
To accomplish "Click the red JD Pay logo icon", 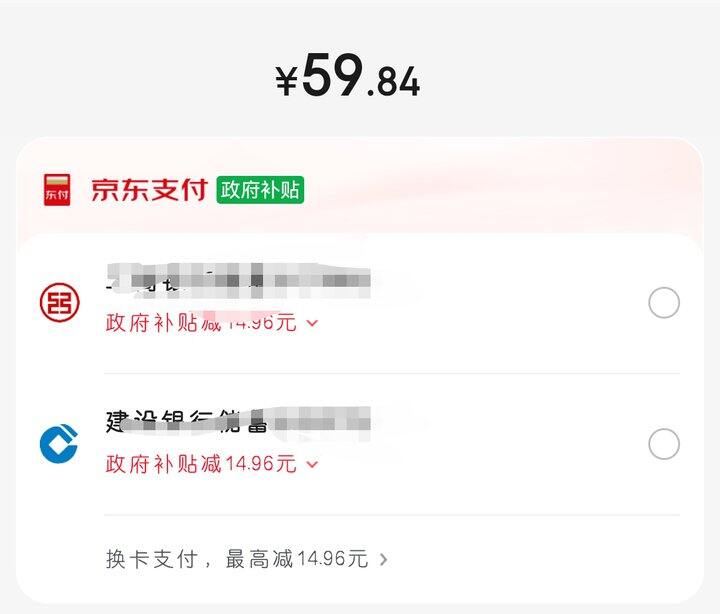I will coord(57,189).
